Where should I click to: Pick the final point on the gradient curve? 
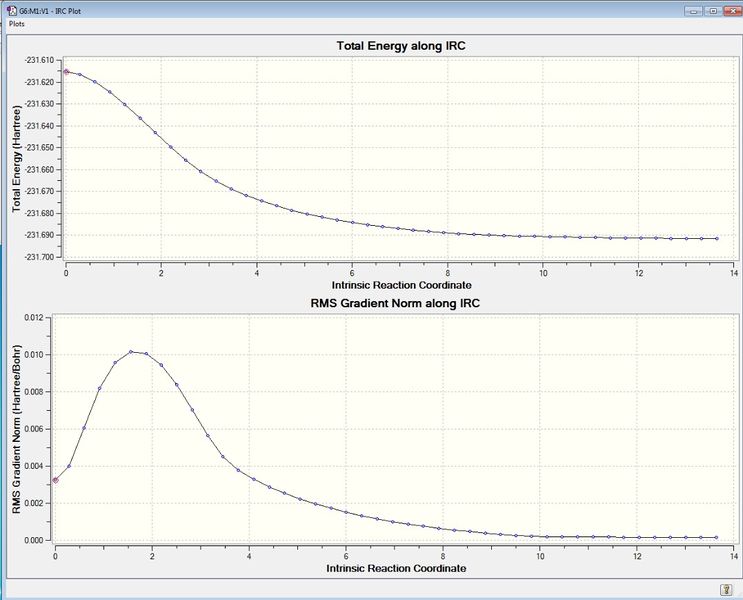click(716, 537)
